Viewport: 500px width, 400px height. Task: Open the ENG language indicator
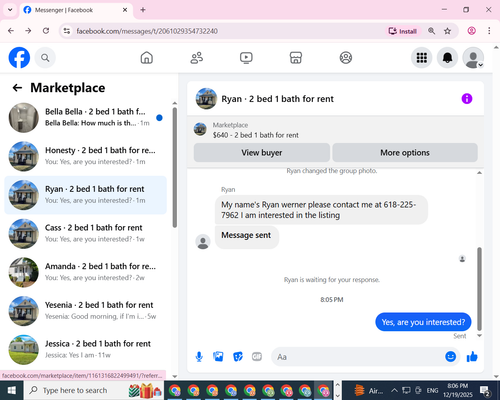pos(432,390)
